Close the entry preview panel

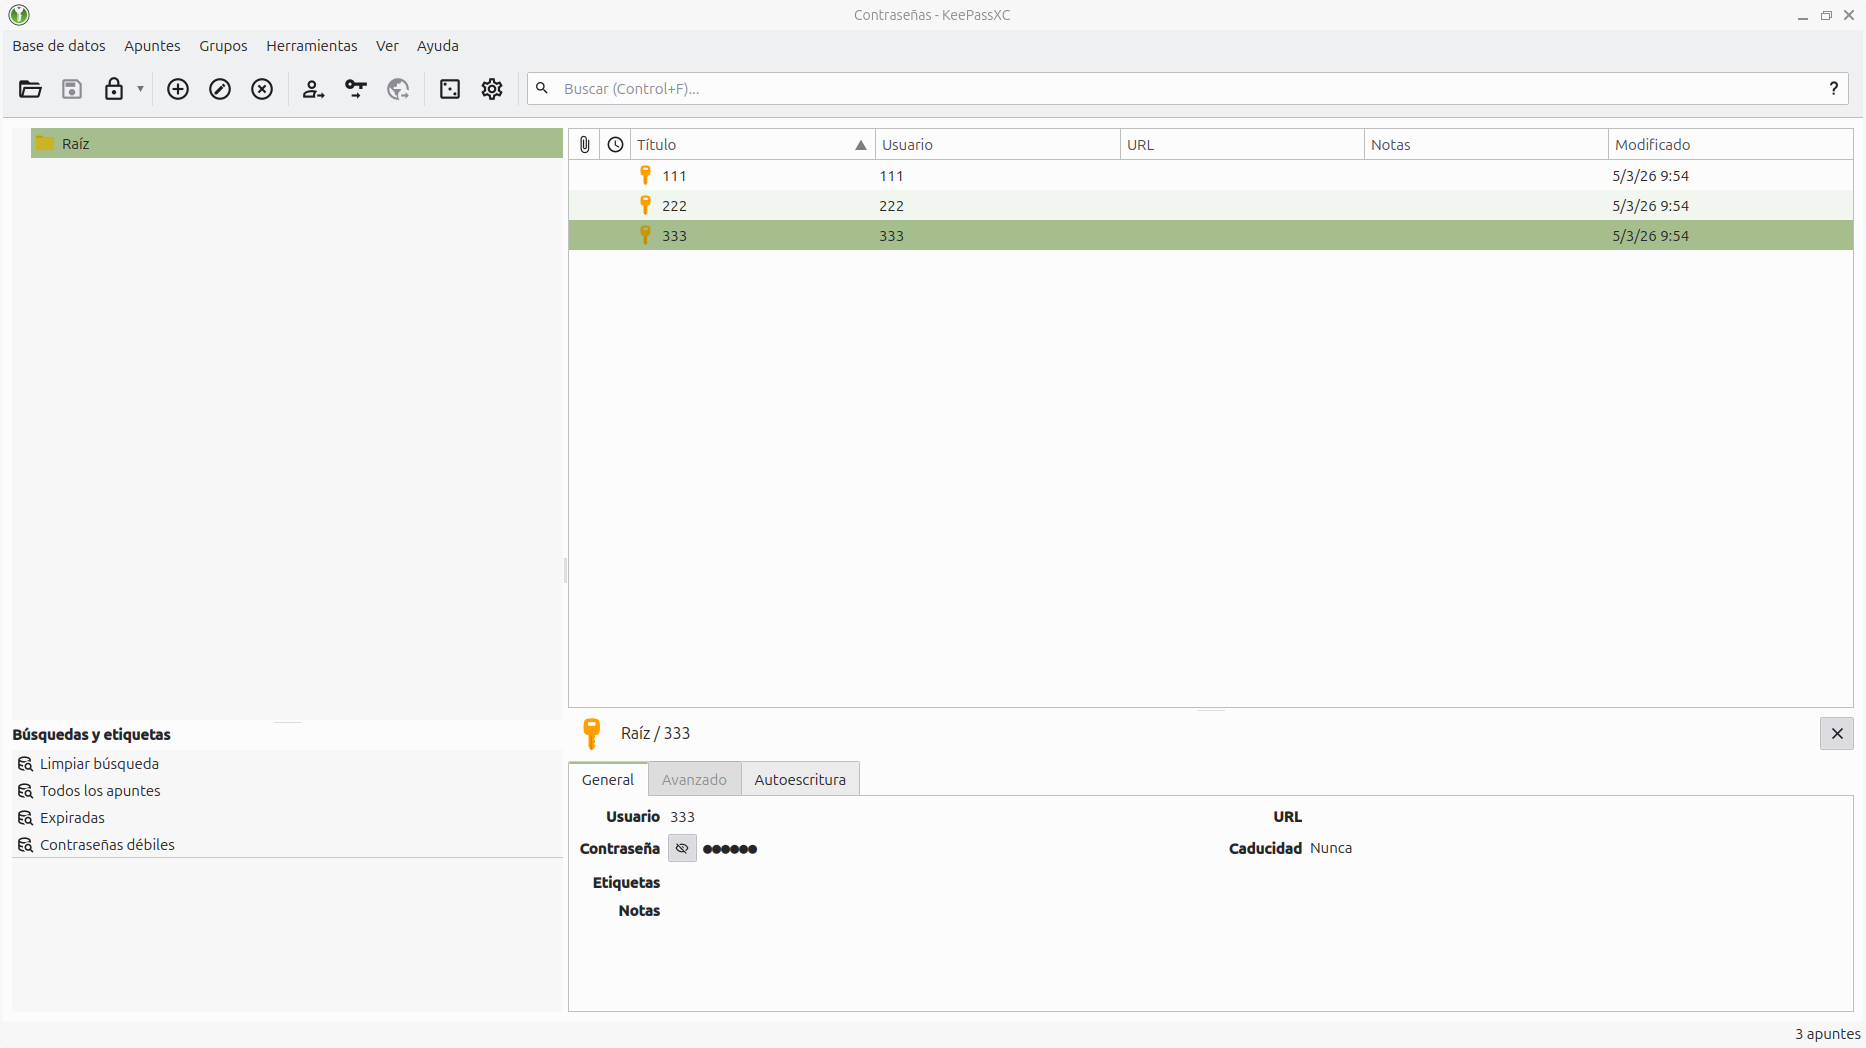(x=1836, y=734)
